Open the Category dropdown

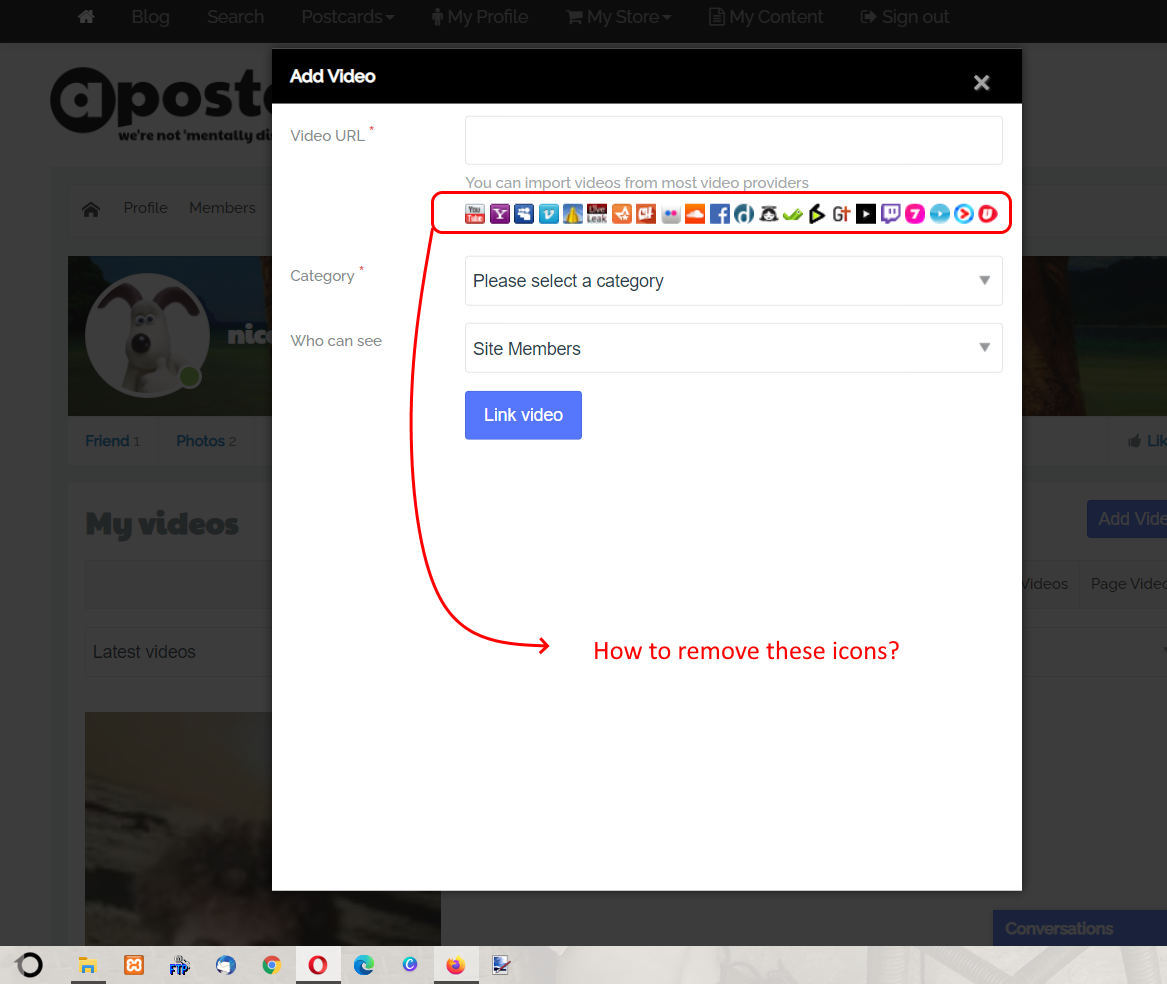733,281
